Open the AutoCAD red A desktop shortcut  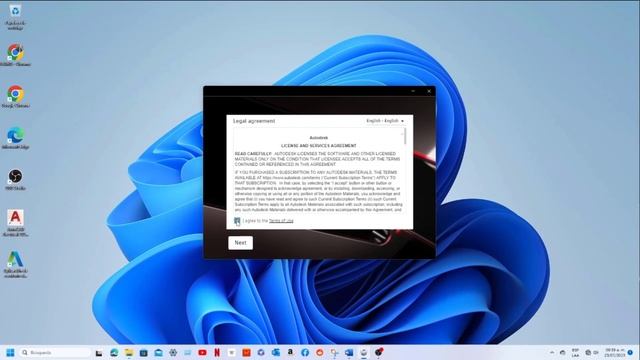pyautogui.click(x=15, y=223)
